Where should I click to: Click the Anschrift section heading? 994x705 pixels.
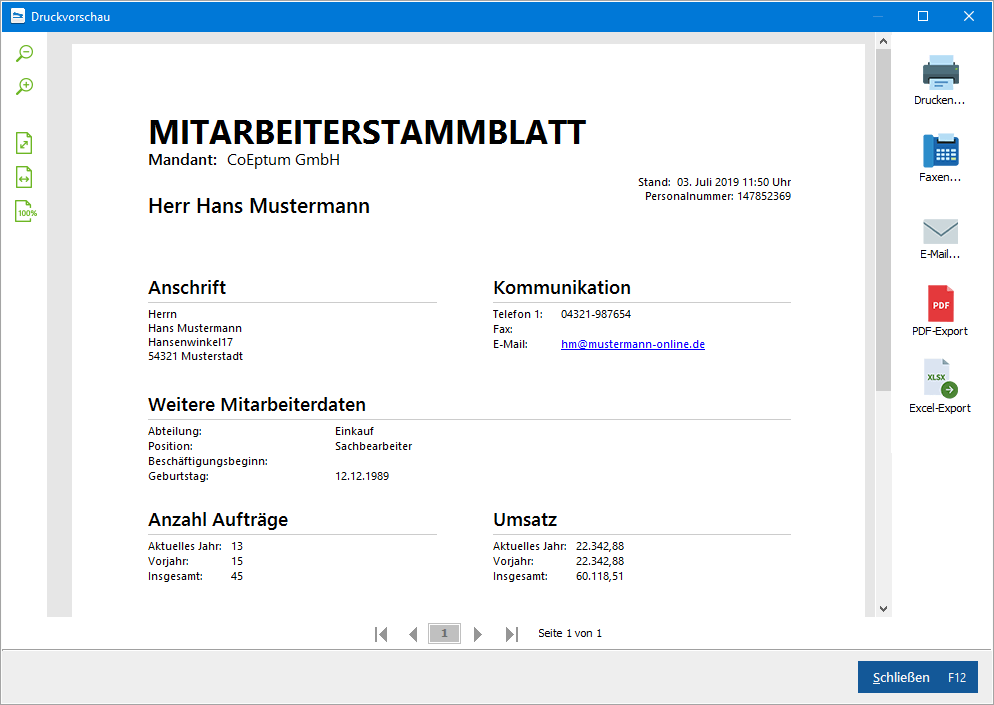coord(187,288)
